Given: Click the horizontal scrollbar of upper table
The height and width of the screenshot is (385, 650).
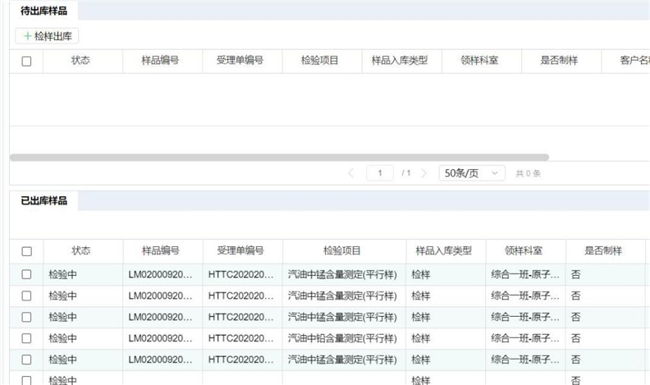Looking at the screenshot, I should click(x=279, y=157).
